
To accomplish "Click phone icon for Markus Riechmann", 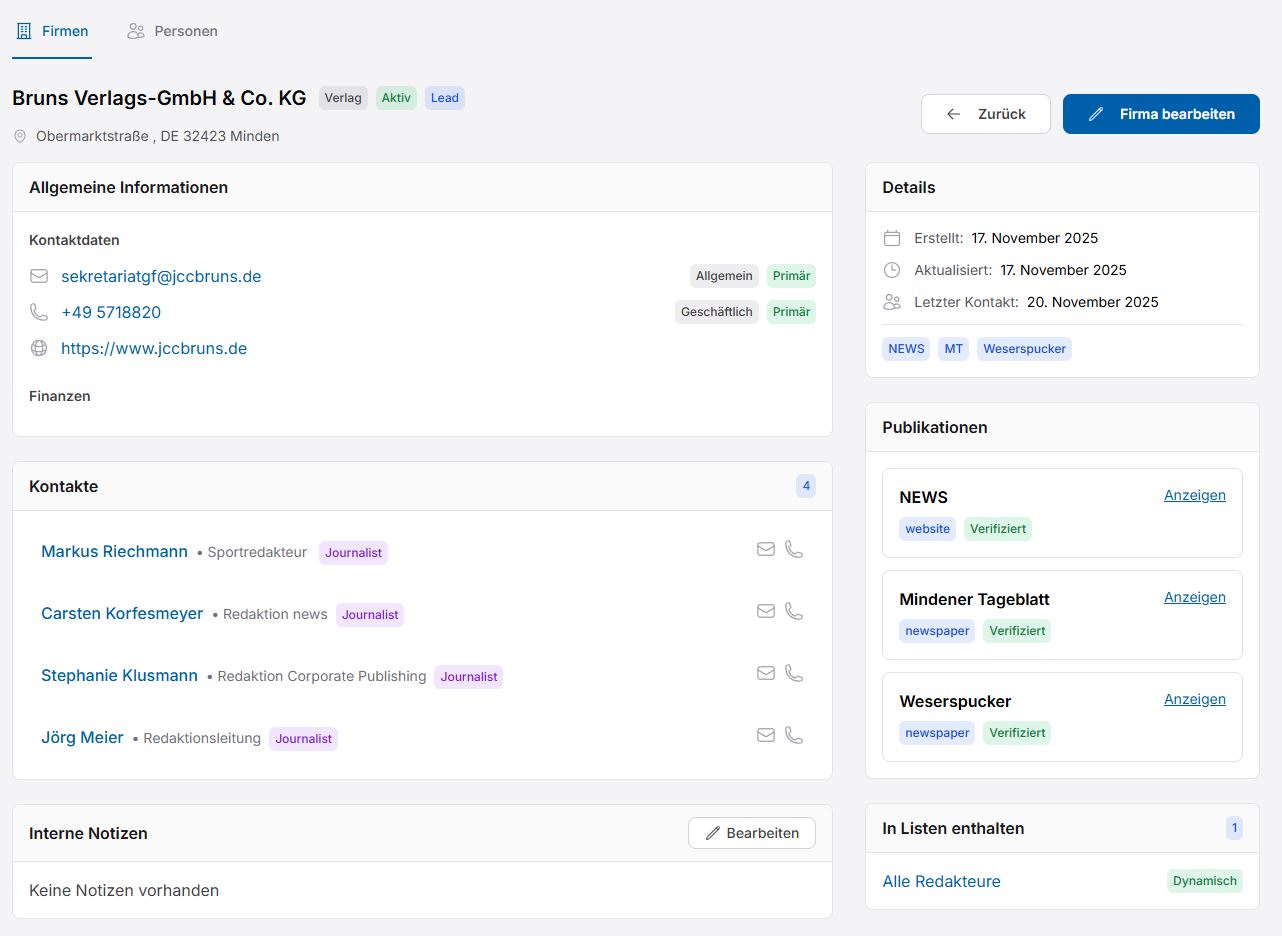I will point(794,549).
